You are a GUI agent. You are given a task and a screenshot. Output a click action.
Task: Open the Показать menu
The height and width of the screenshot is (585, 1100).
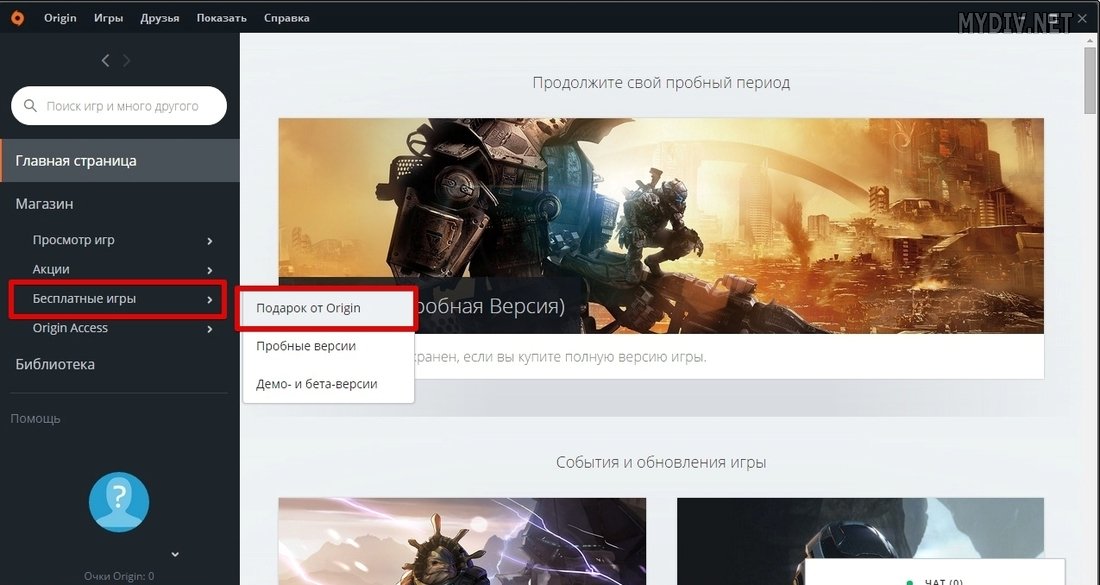[222, 18]
